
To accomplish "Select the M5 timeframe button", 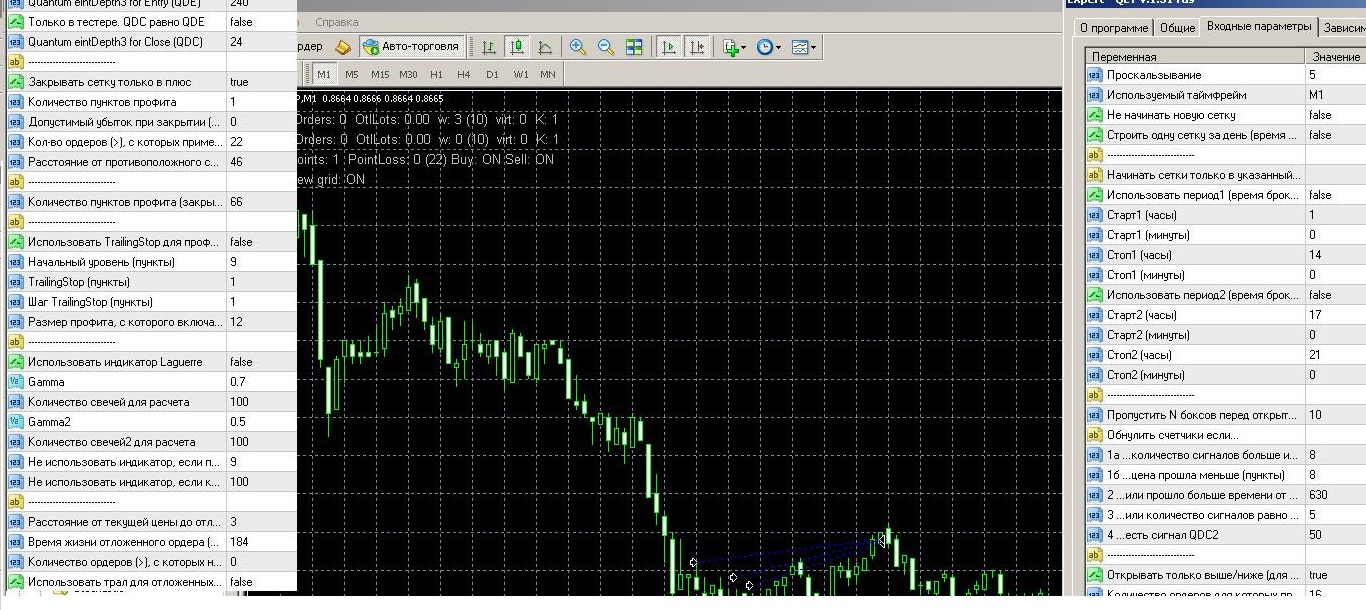I will (x=352, y=74).
